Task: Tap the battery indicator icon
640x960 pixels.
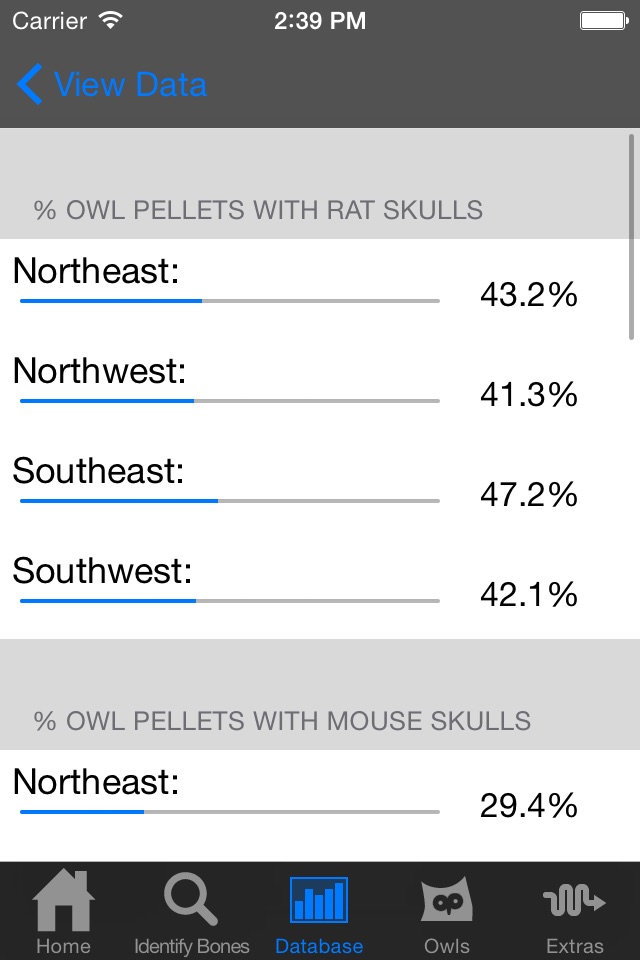Action: coord(603,20)
